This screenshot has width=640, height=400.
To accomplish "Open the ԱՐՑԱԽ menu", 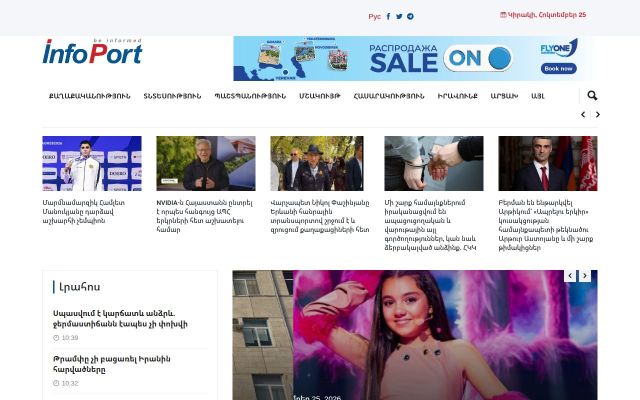I will (504, 96).
